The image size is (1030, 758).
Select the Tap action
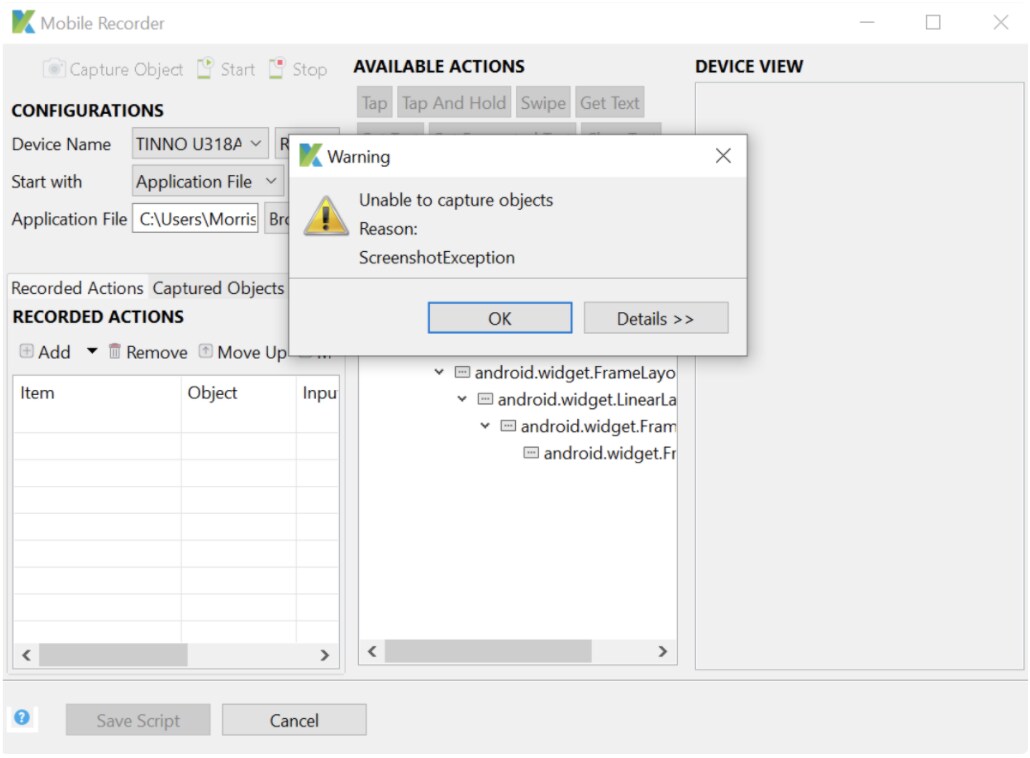tap(374, 102)
